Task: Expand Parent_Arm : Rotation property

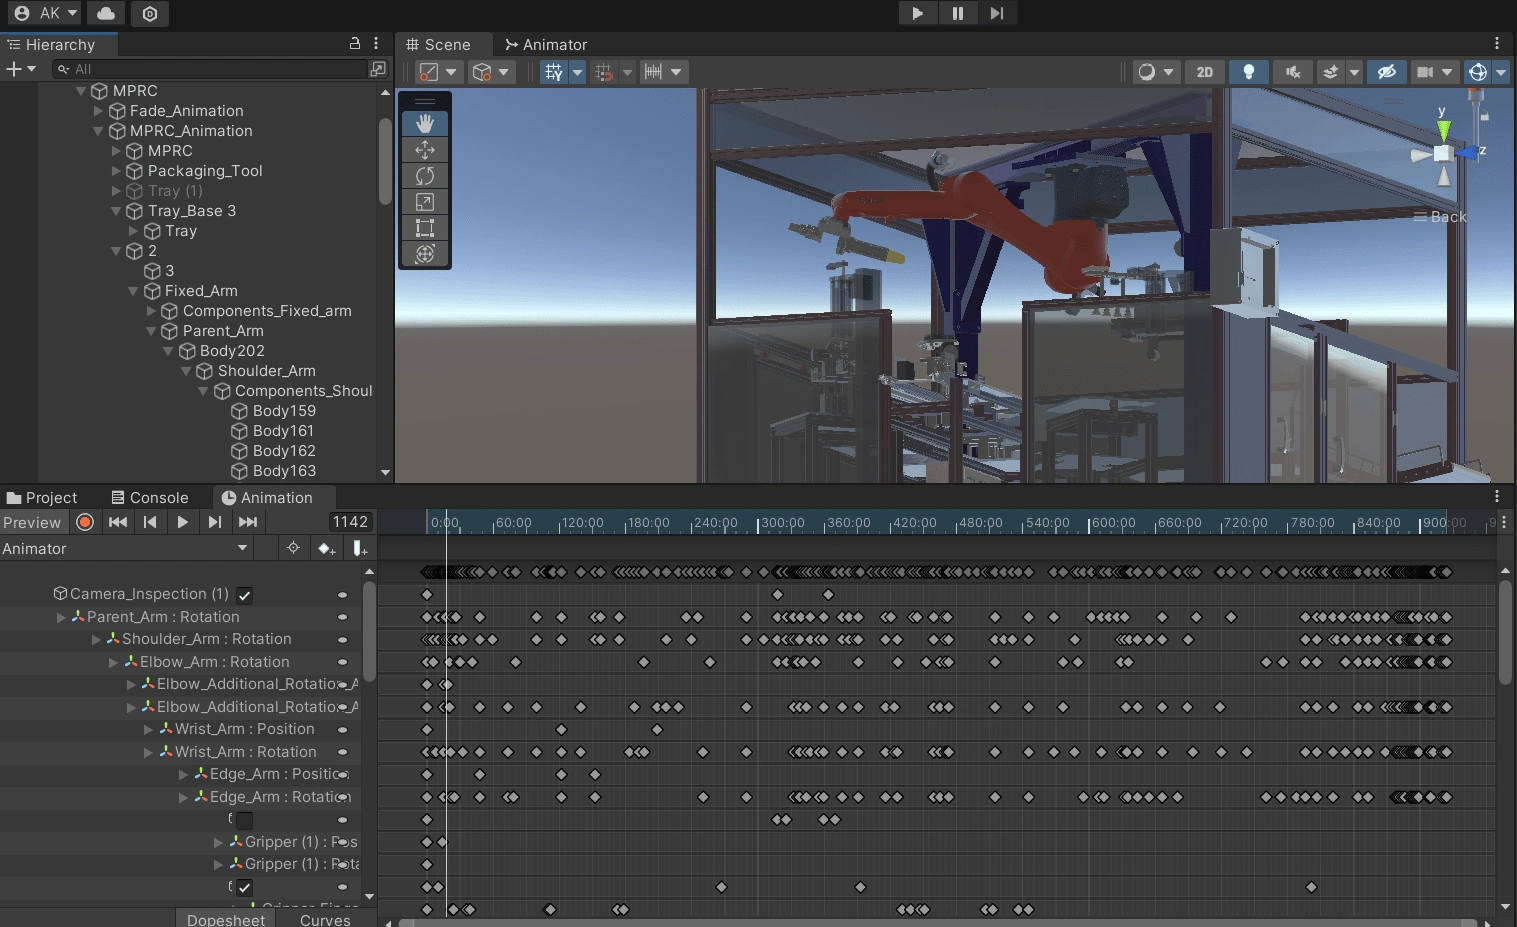Action: pyautogui.click(x=61, y=618)
